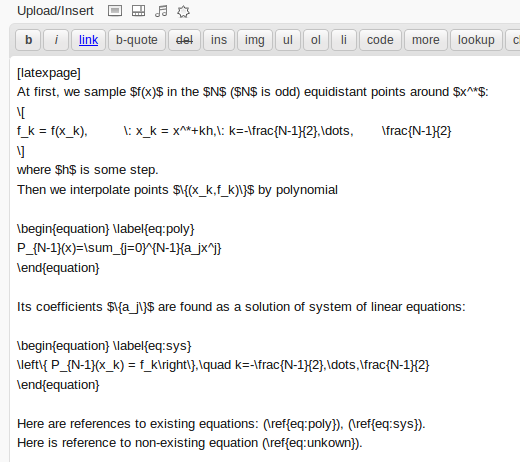Image resolution: width=520 pixels, height=462 pixels.
Task: Insert a hyperlink using the link button
Action: [88, 40]
